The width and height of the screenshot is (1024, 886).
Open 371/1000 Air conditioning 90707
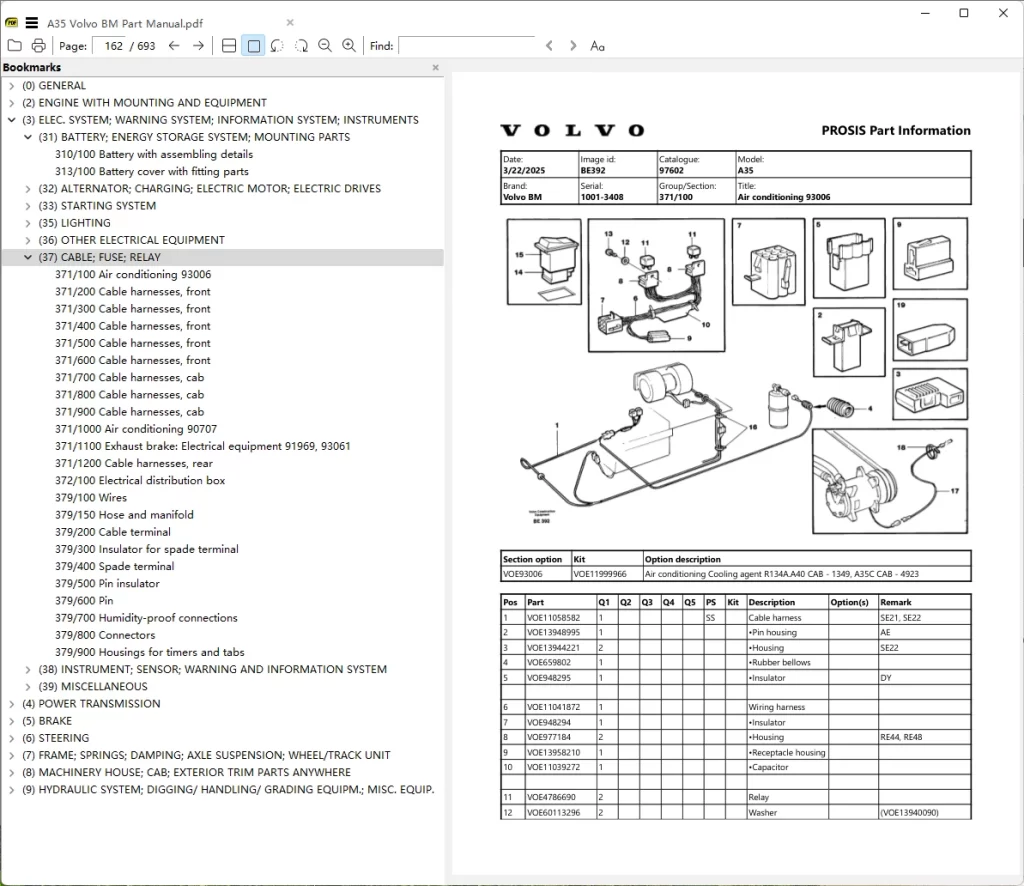tap(136, 429)
